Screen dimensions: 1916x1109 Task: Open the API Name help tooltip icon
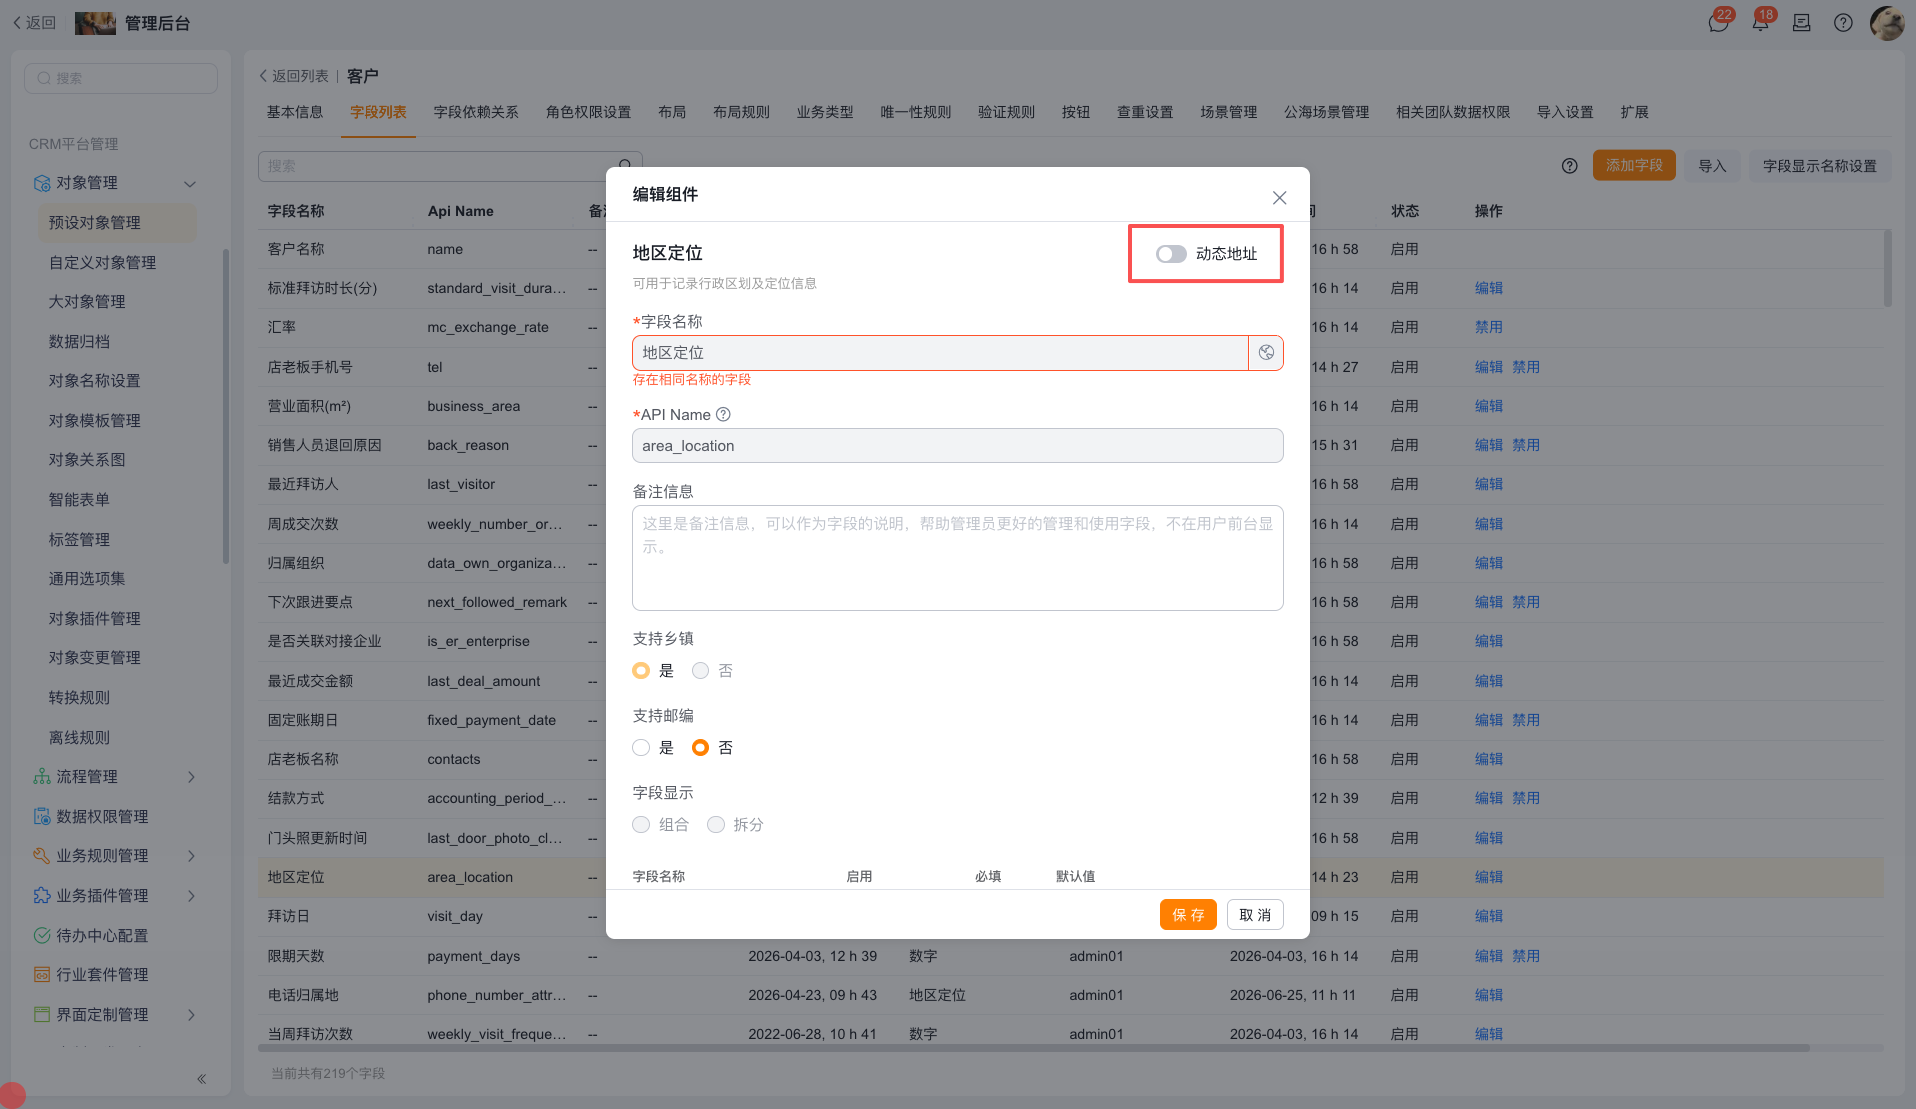tap(723, 415)
